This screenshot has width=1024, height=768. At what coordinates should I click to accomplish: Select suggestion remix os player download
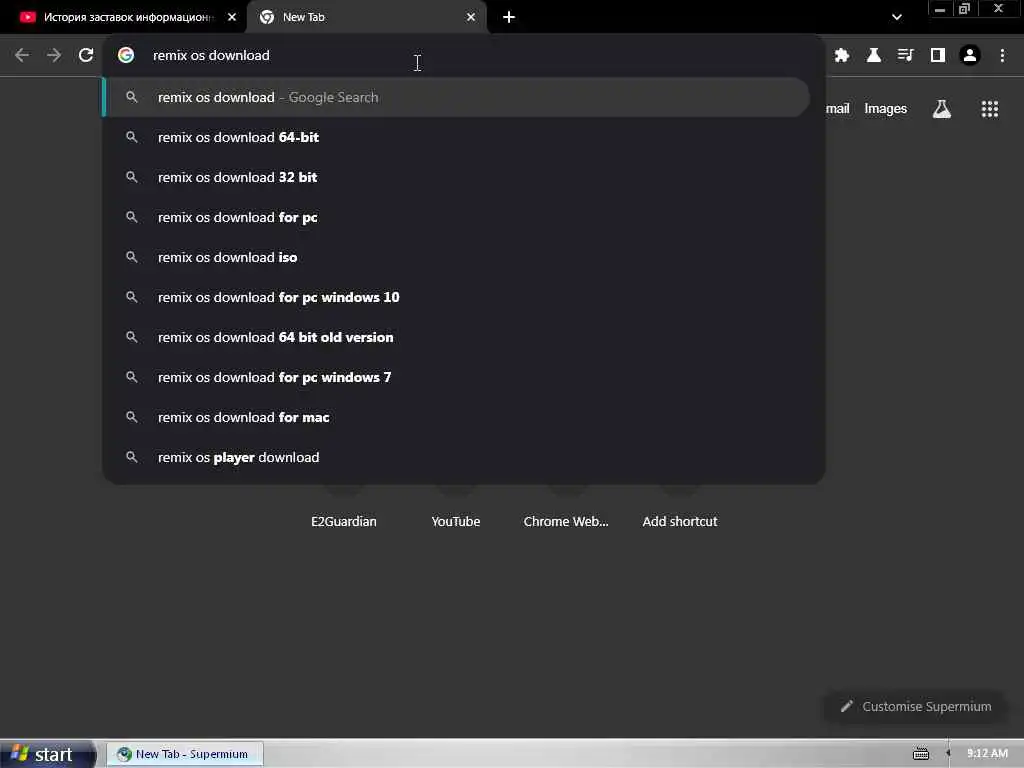pos(457,457)
